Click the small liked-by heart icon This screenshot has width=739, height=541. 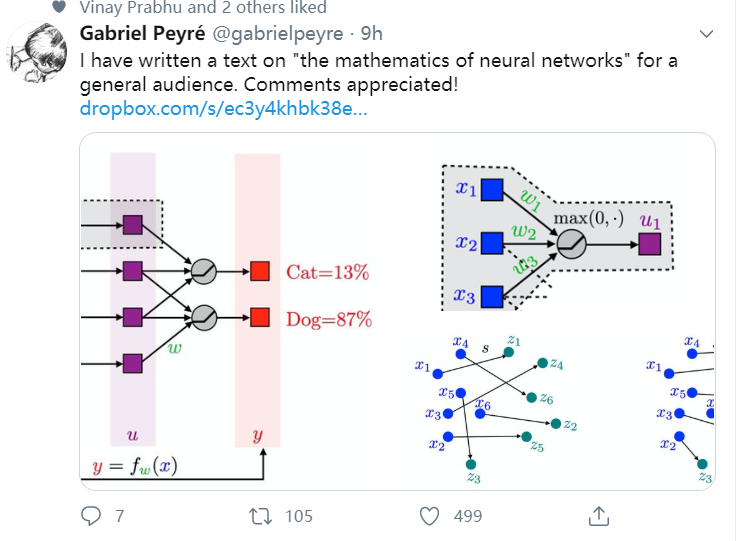tap(59, 8)
